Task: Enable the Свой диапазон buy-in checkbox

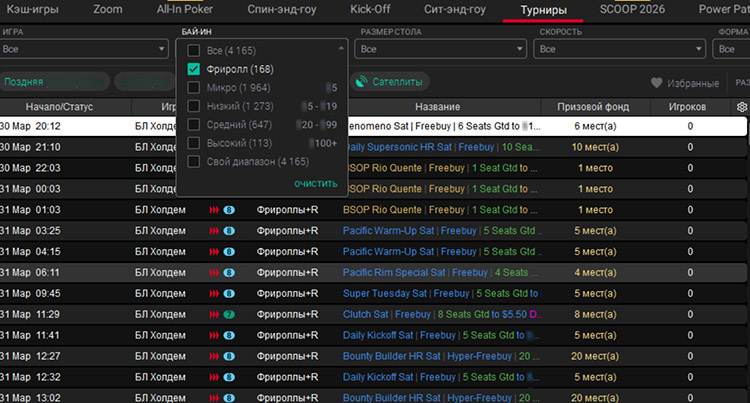Action: click(x=194, y=160)
